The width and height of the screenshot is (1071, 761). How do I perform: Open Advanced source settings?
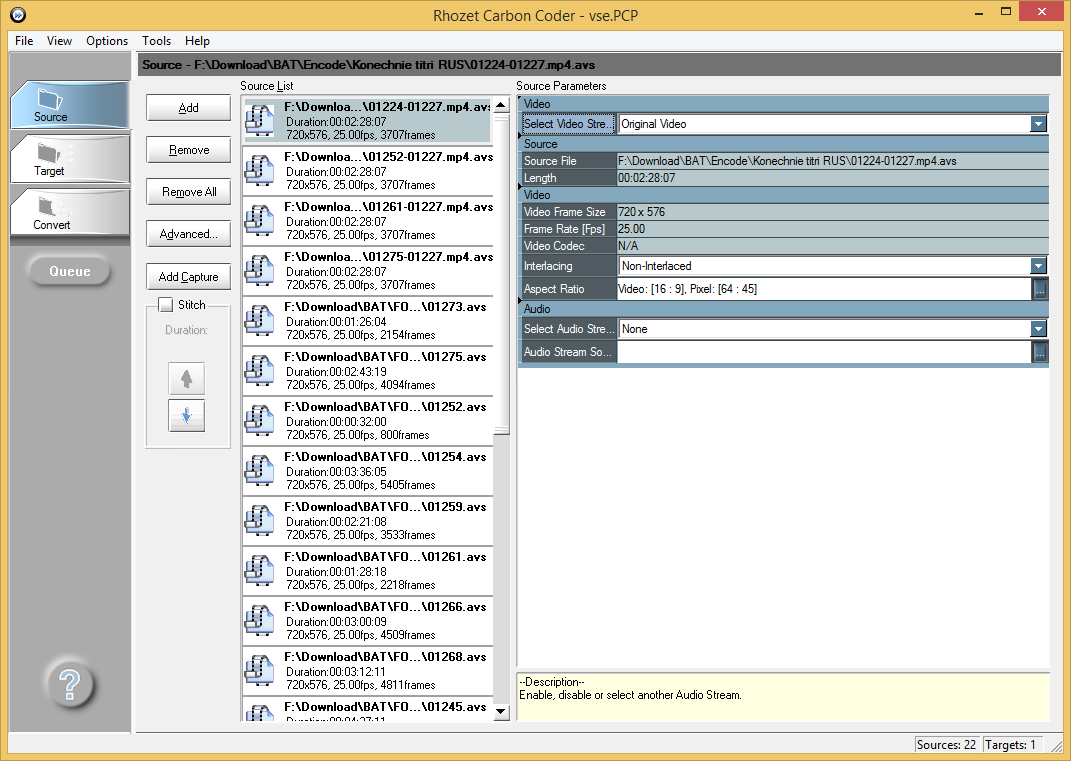(189, 234)
